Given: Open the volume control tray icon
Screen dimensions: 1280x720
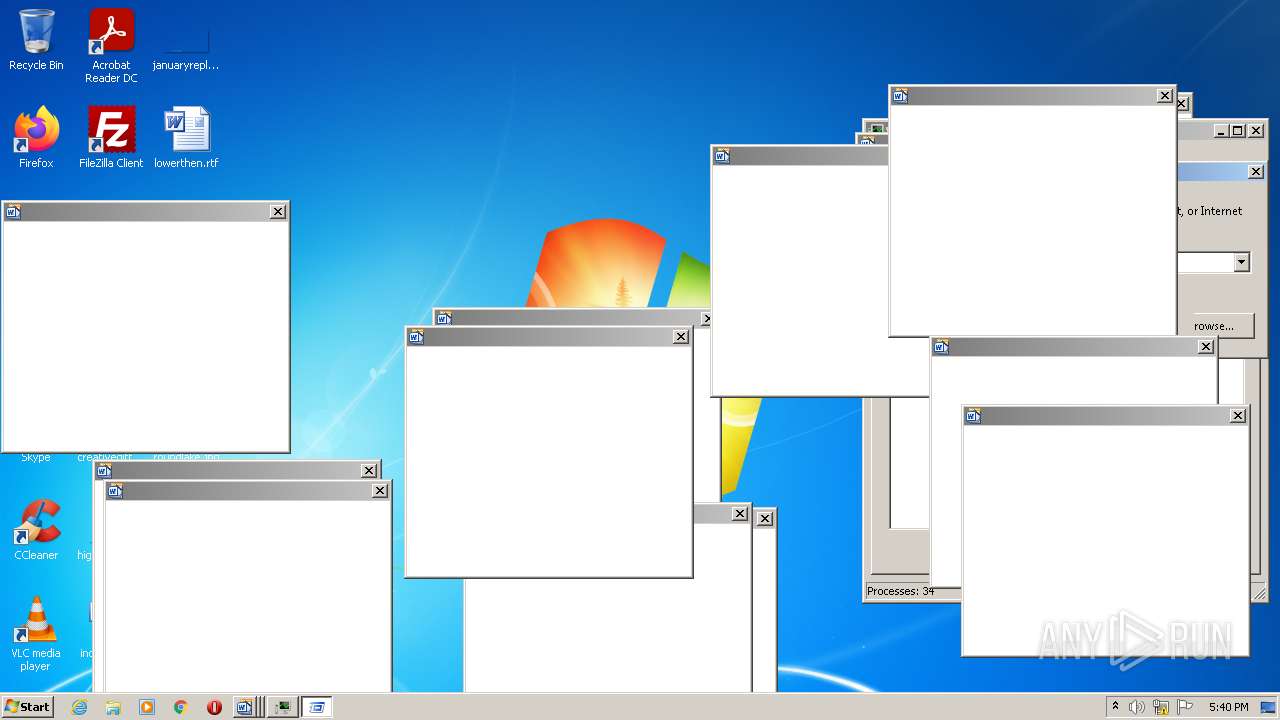Looking at the screenshot, I should [1137, 707].
